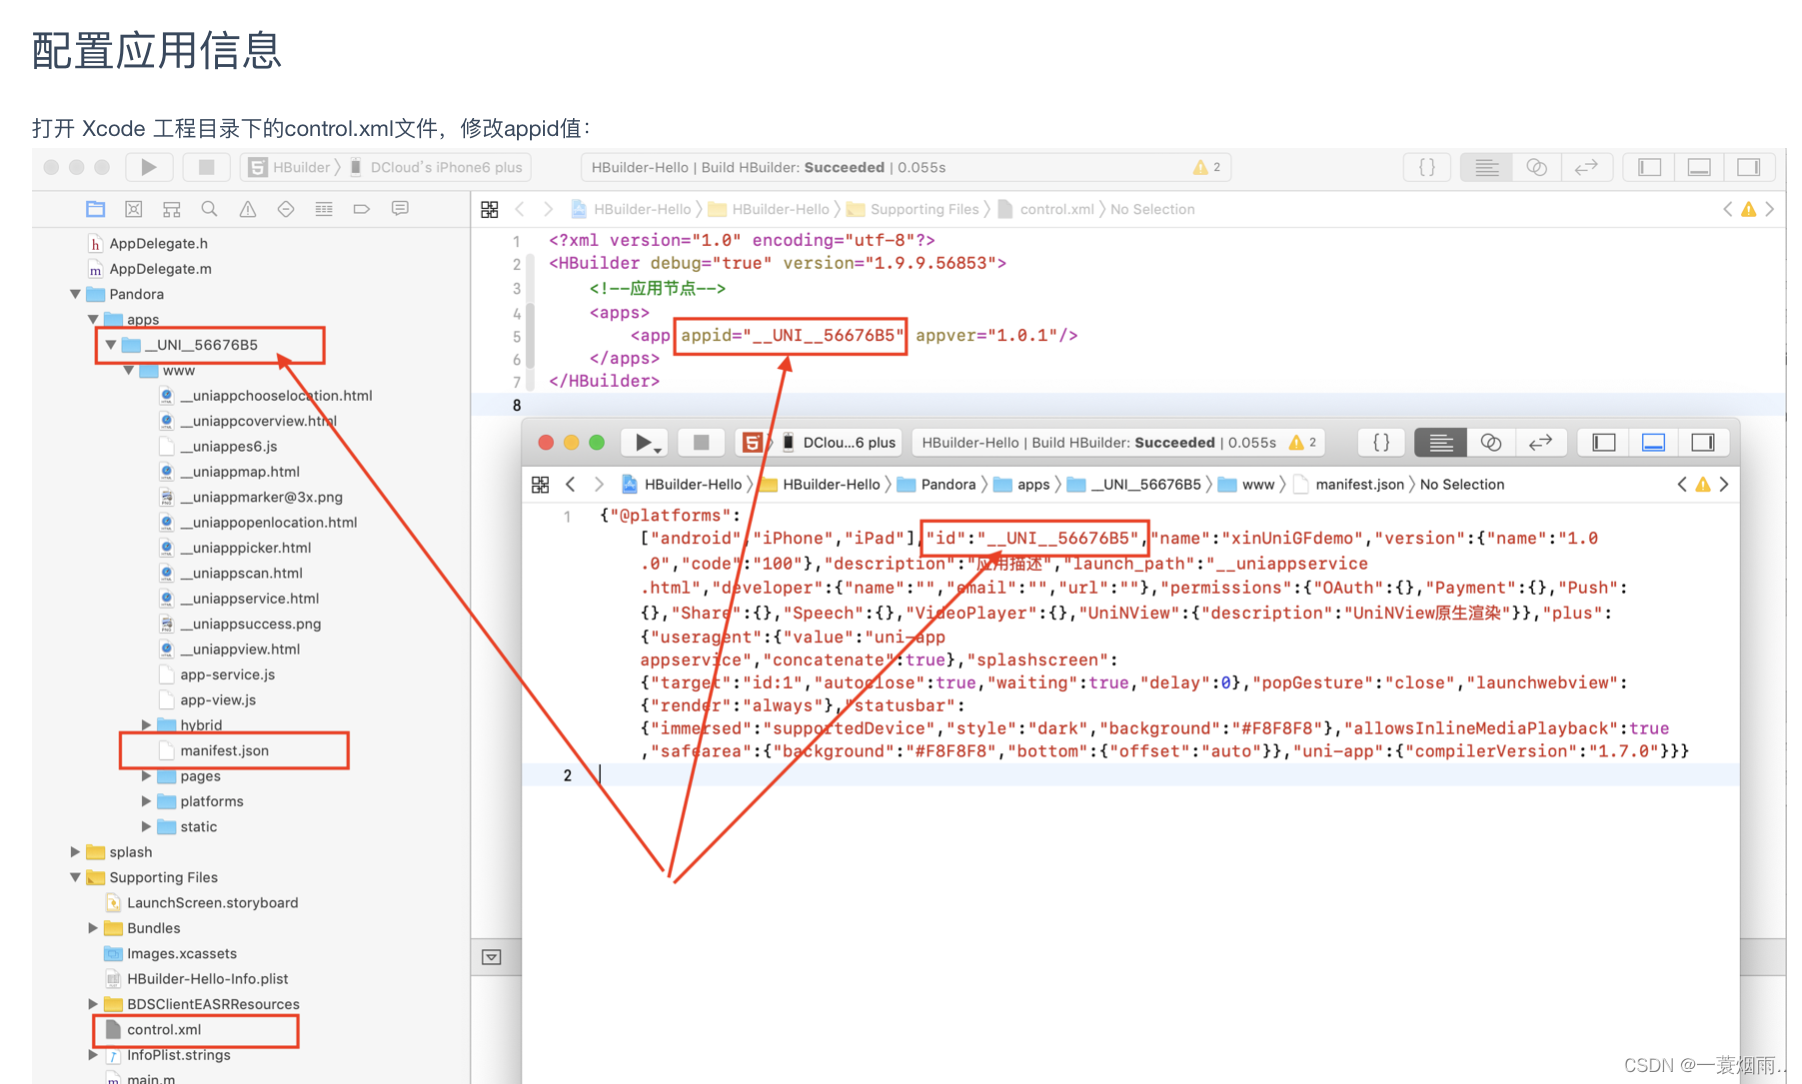This screenshot has height=1084, width=1802.
Task: Toggle navigator pane in back window toolbar
Action: (1650, 167)
